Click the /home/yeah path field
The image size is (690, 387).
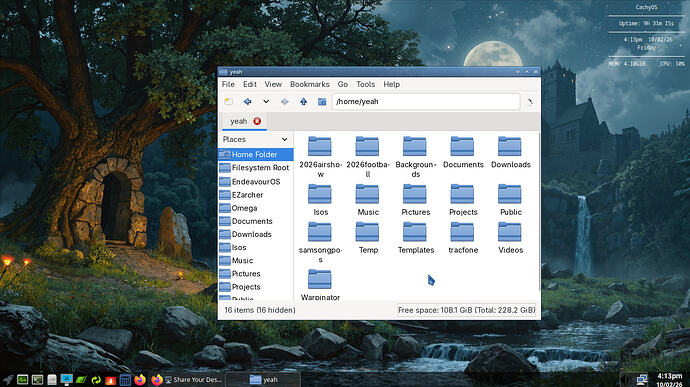tap(426, 102)
